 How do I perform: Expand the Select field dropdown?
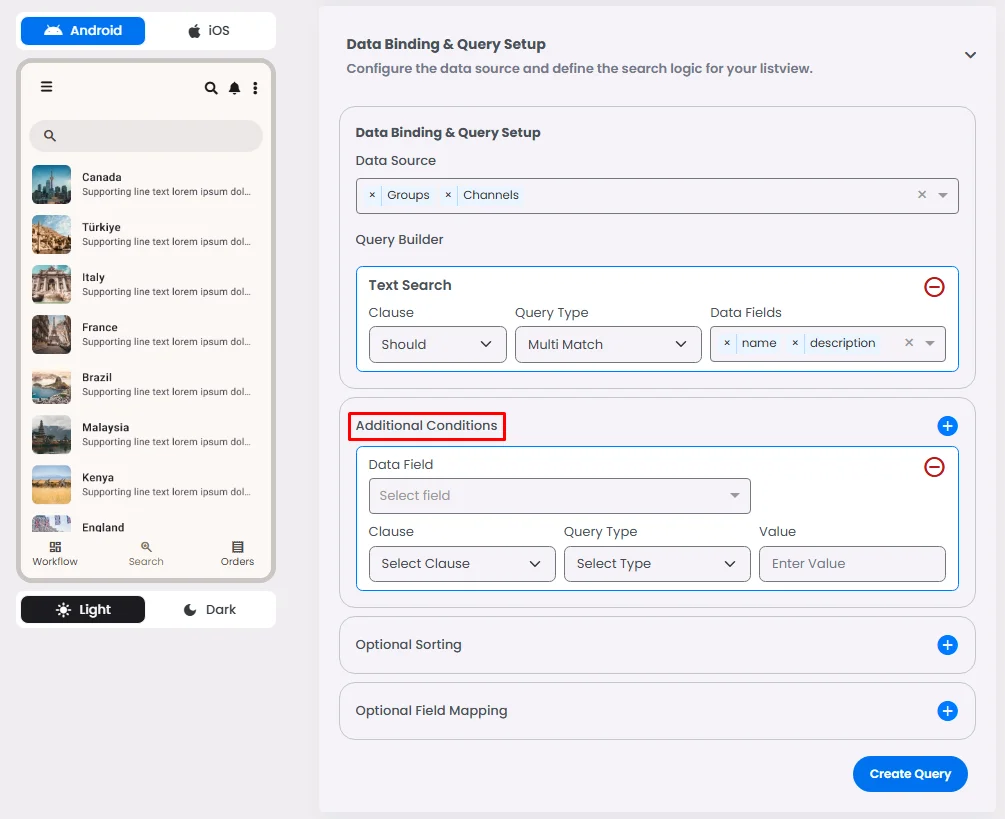[559, 496]
